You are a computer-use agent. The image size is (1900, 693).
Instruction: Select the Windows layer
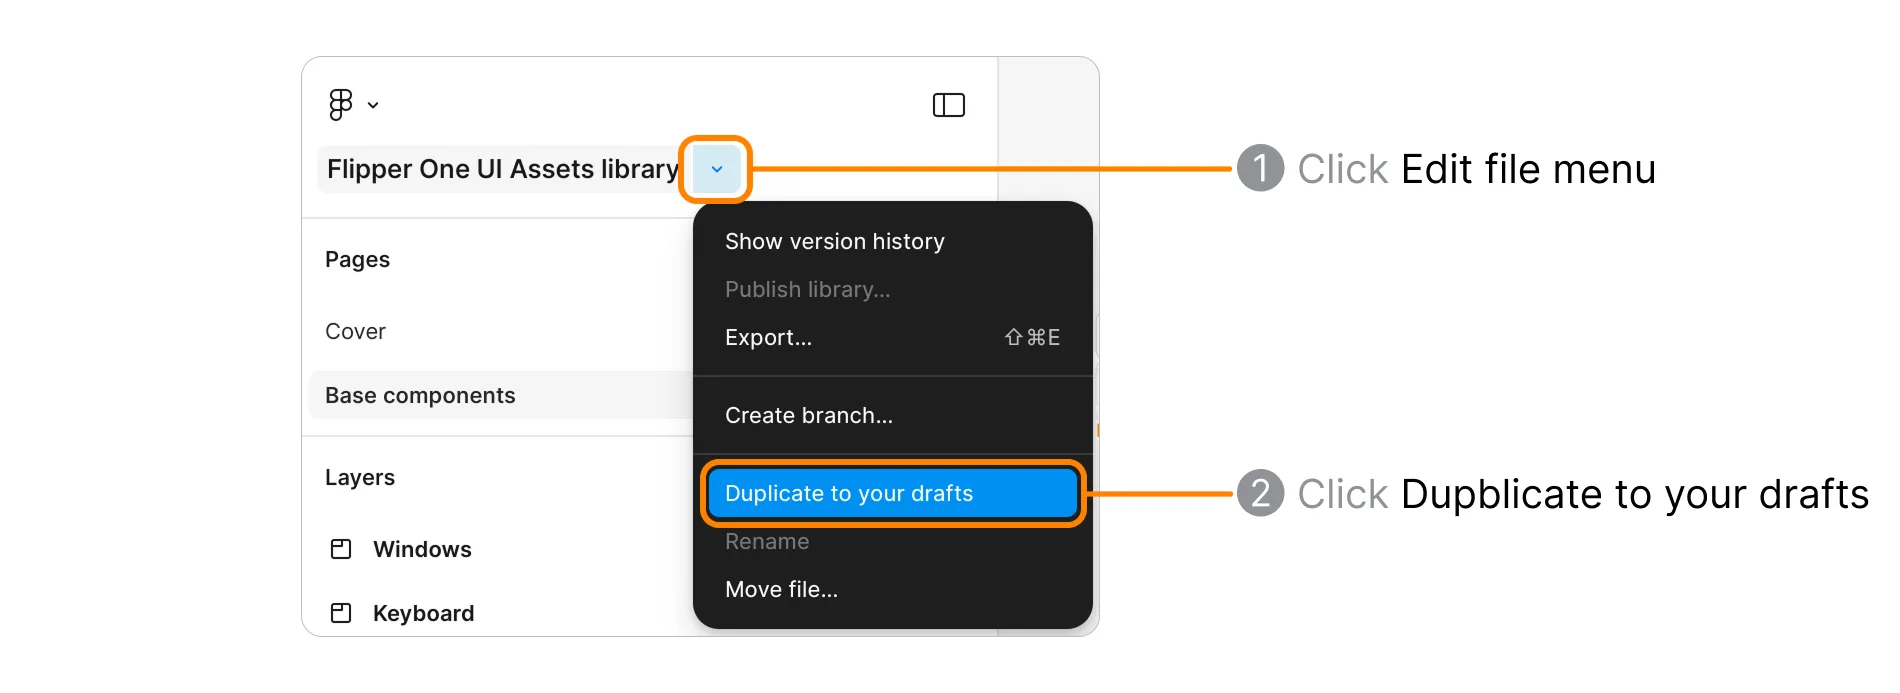(x=422, y=549)
